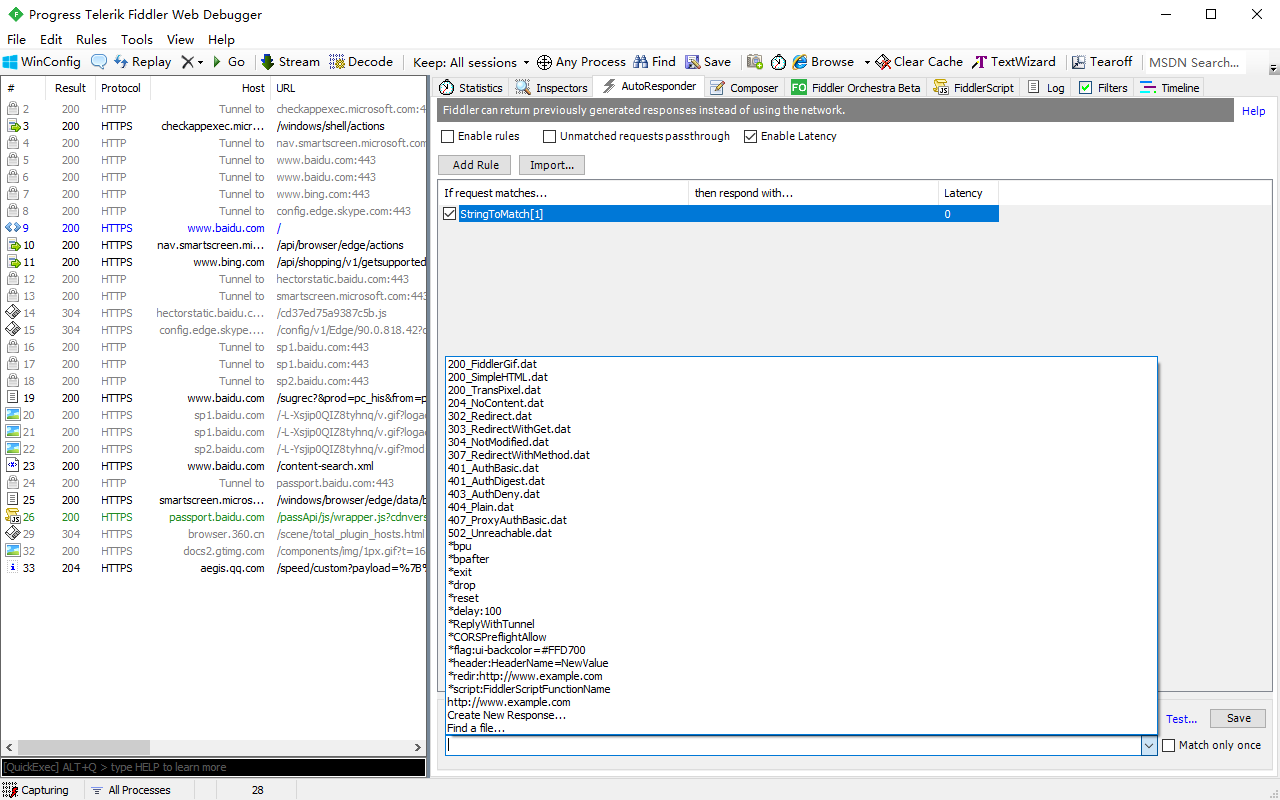Choose 404_Plain.dat from the list
The image size is (1280, 800).
tap(481, 507)
